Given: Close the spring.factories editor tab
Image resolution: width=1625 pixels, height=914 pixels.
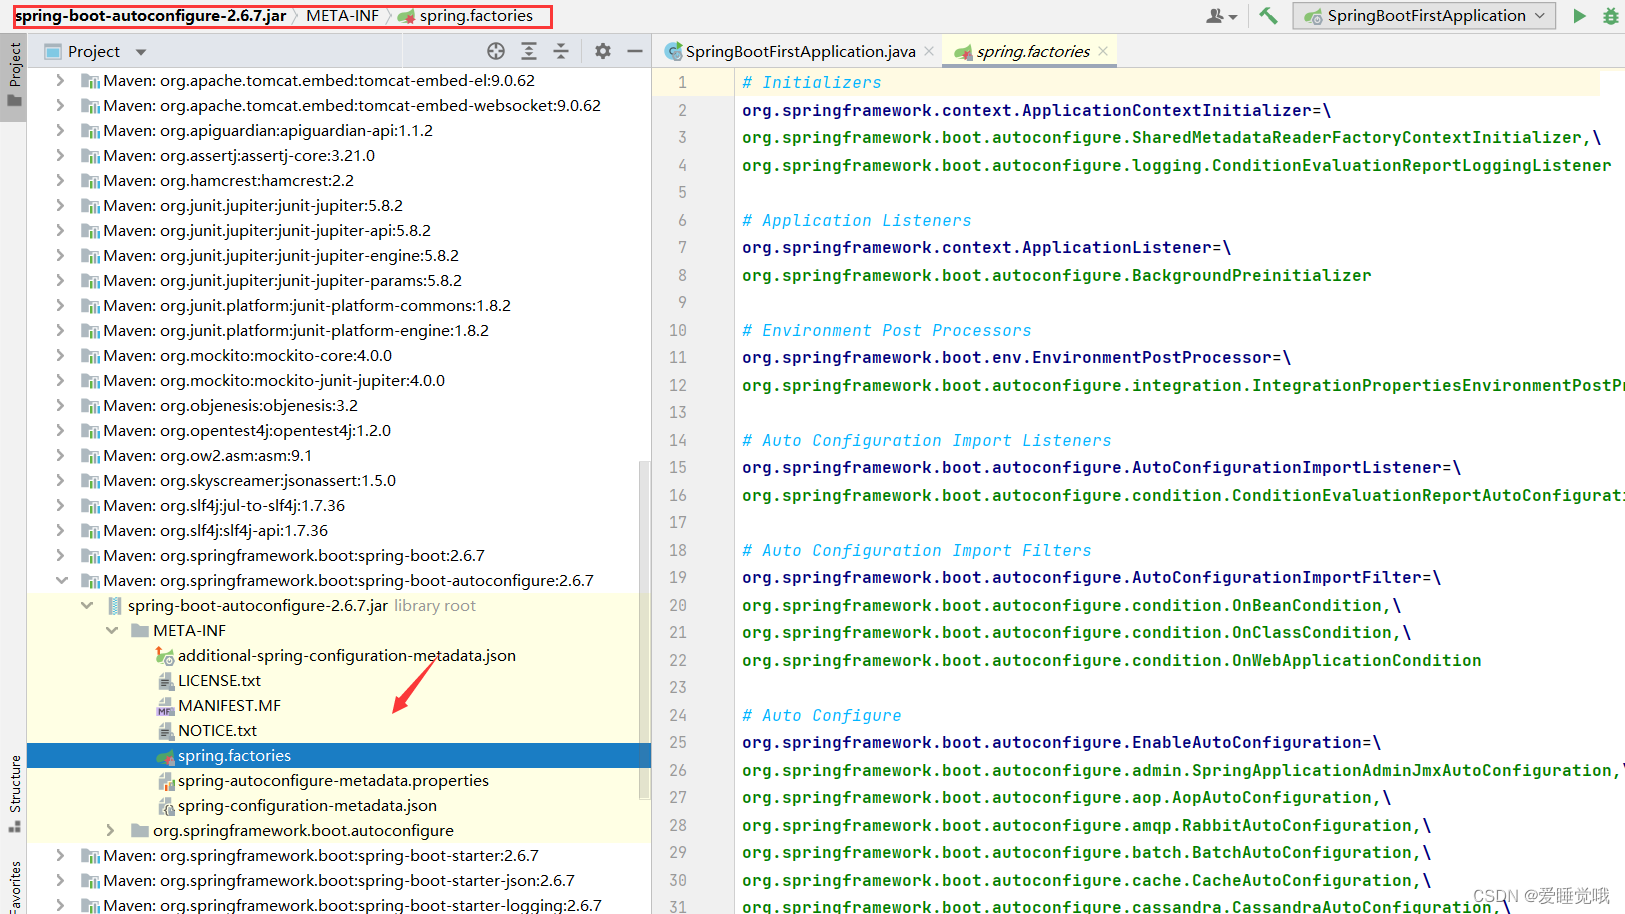Looking at the screenshot, I should [1103, 51].
